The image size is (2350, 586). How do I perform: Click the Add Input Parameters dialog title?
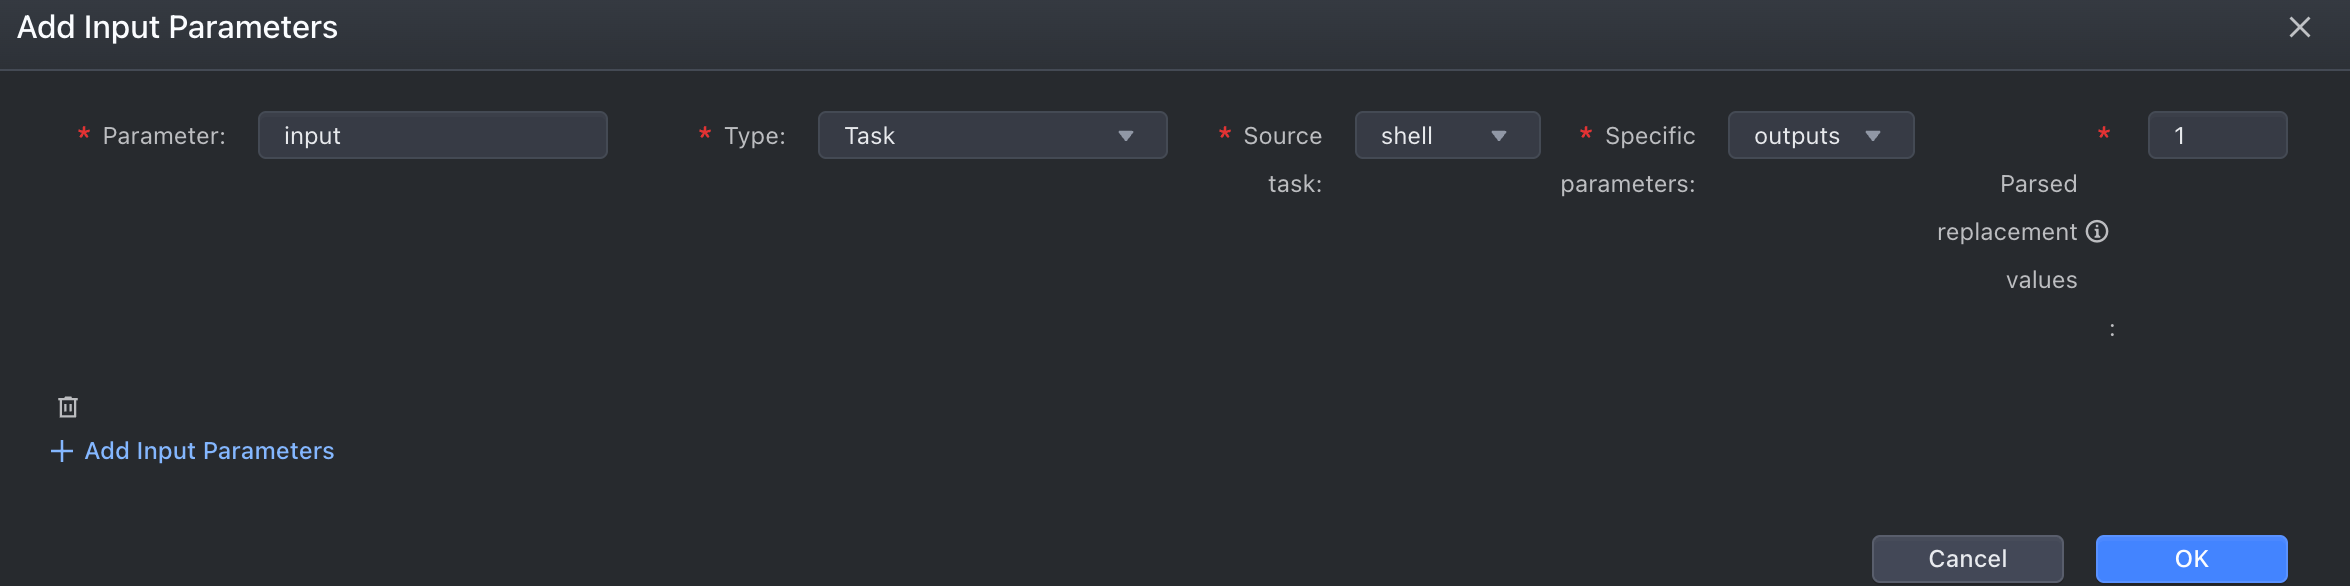tap(178, 27)
